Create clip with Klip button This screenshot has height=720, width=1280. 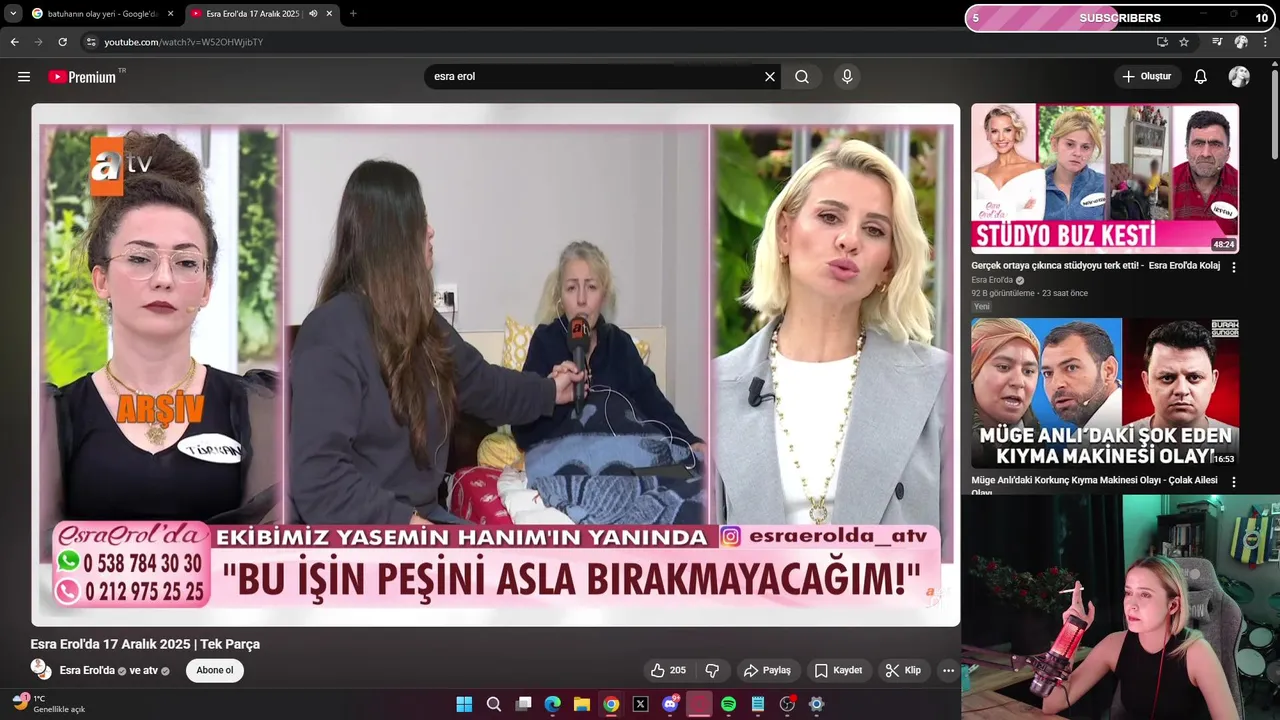[903, 670]
